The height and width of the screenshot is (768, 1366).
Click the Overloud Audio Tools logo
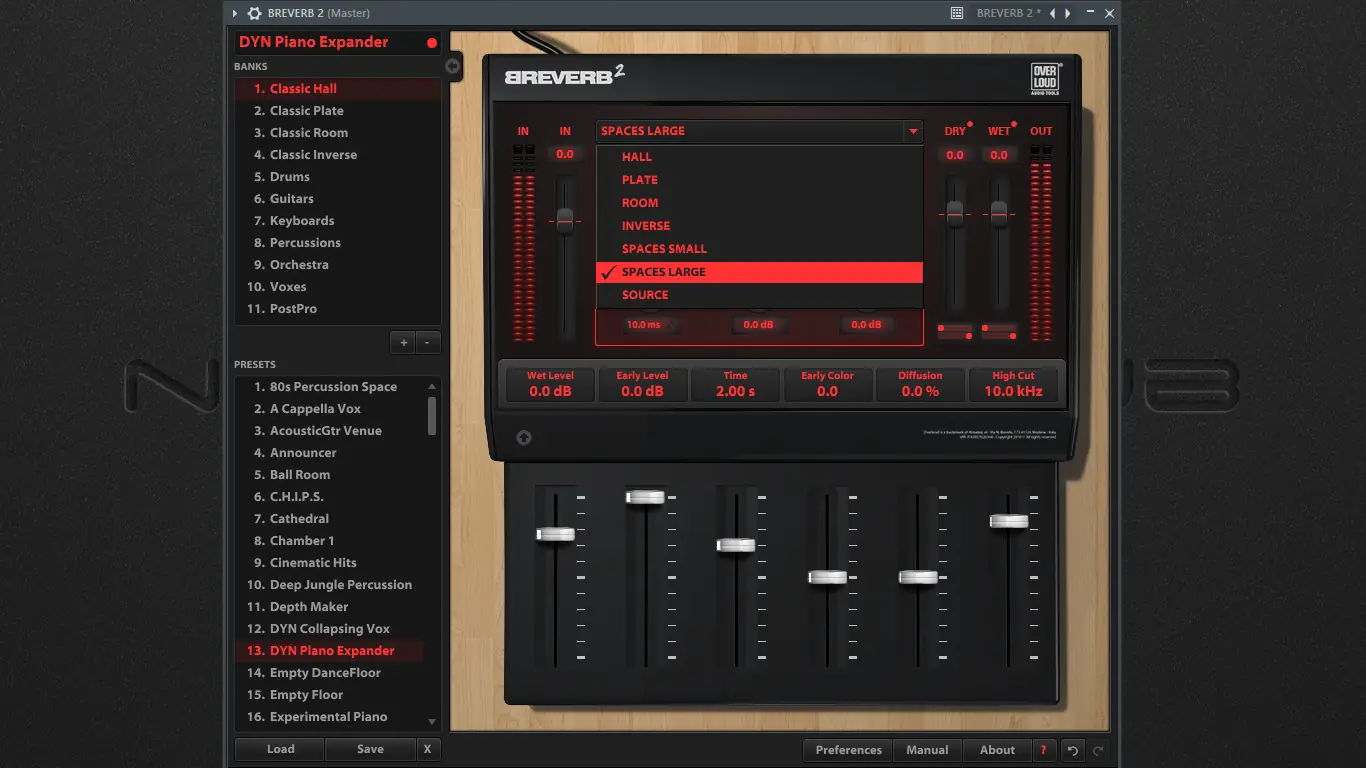pos(1046,79)
